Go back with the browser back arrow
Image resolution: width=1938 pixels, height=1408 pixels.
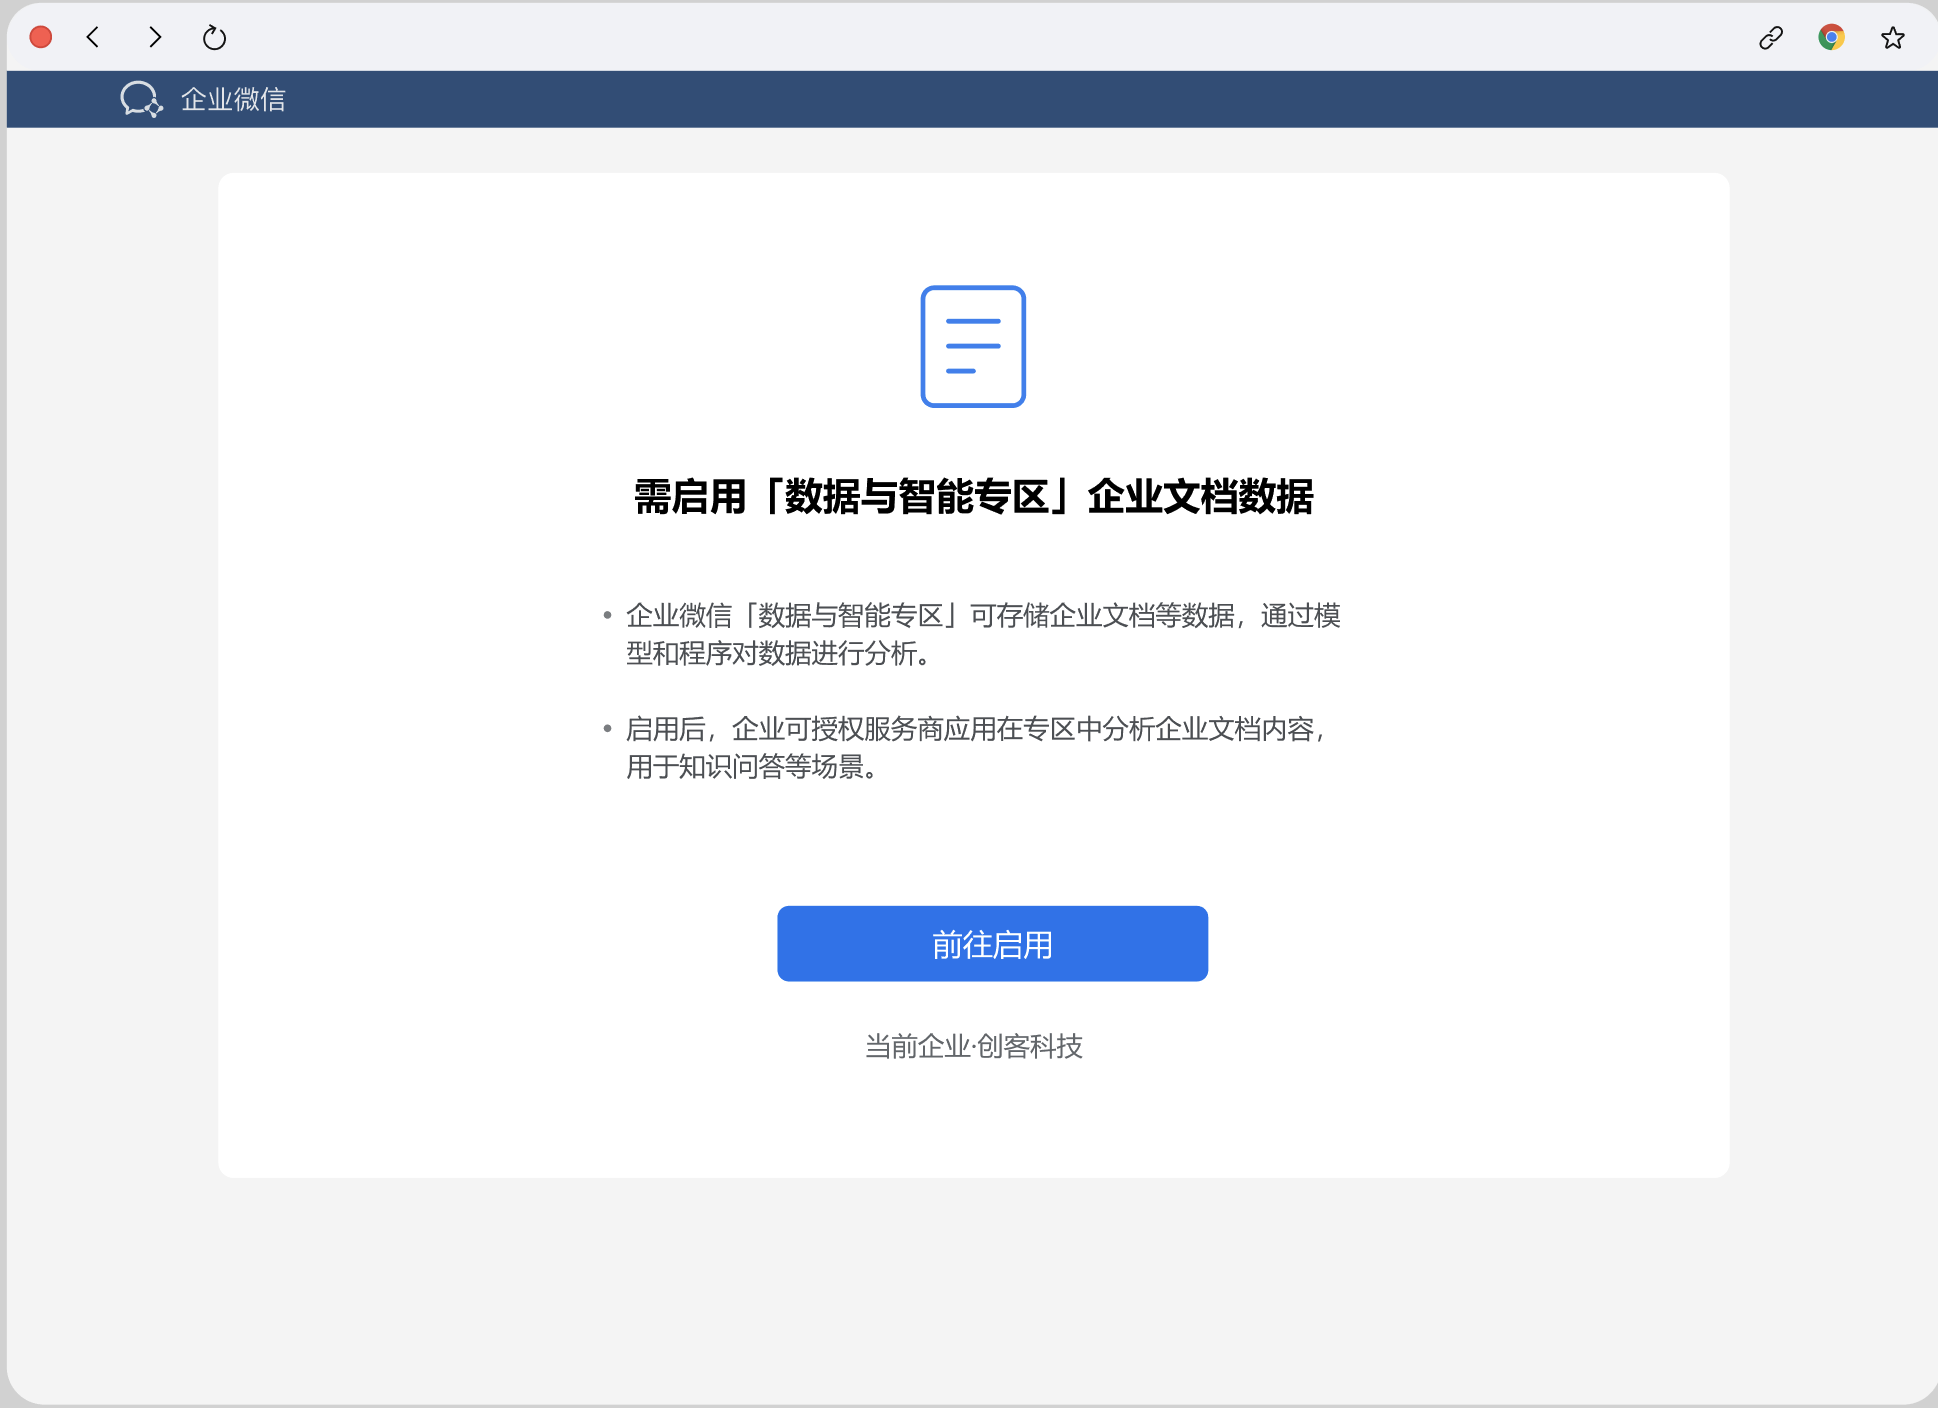tap(93, 38)
